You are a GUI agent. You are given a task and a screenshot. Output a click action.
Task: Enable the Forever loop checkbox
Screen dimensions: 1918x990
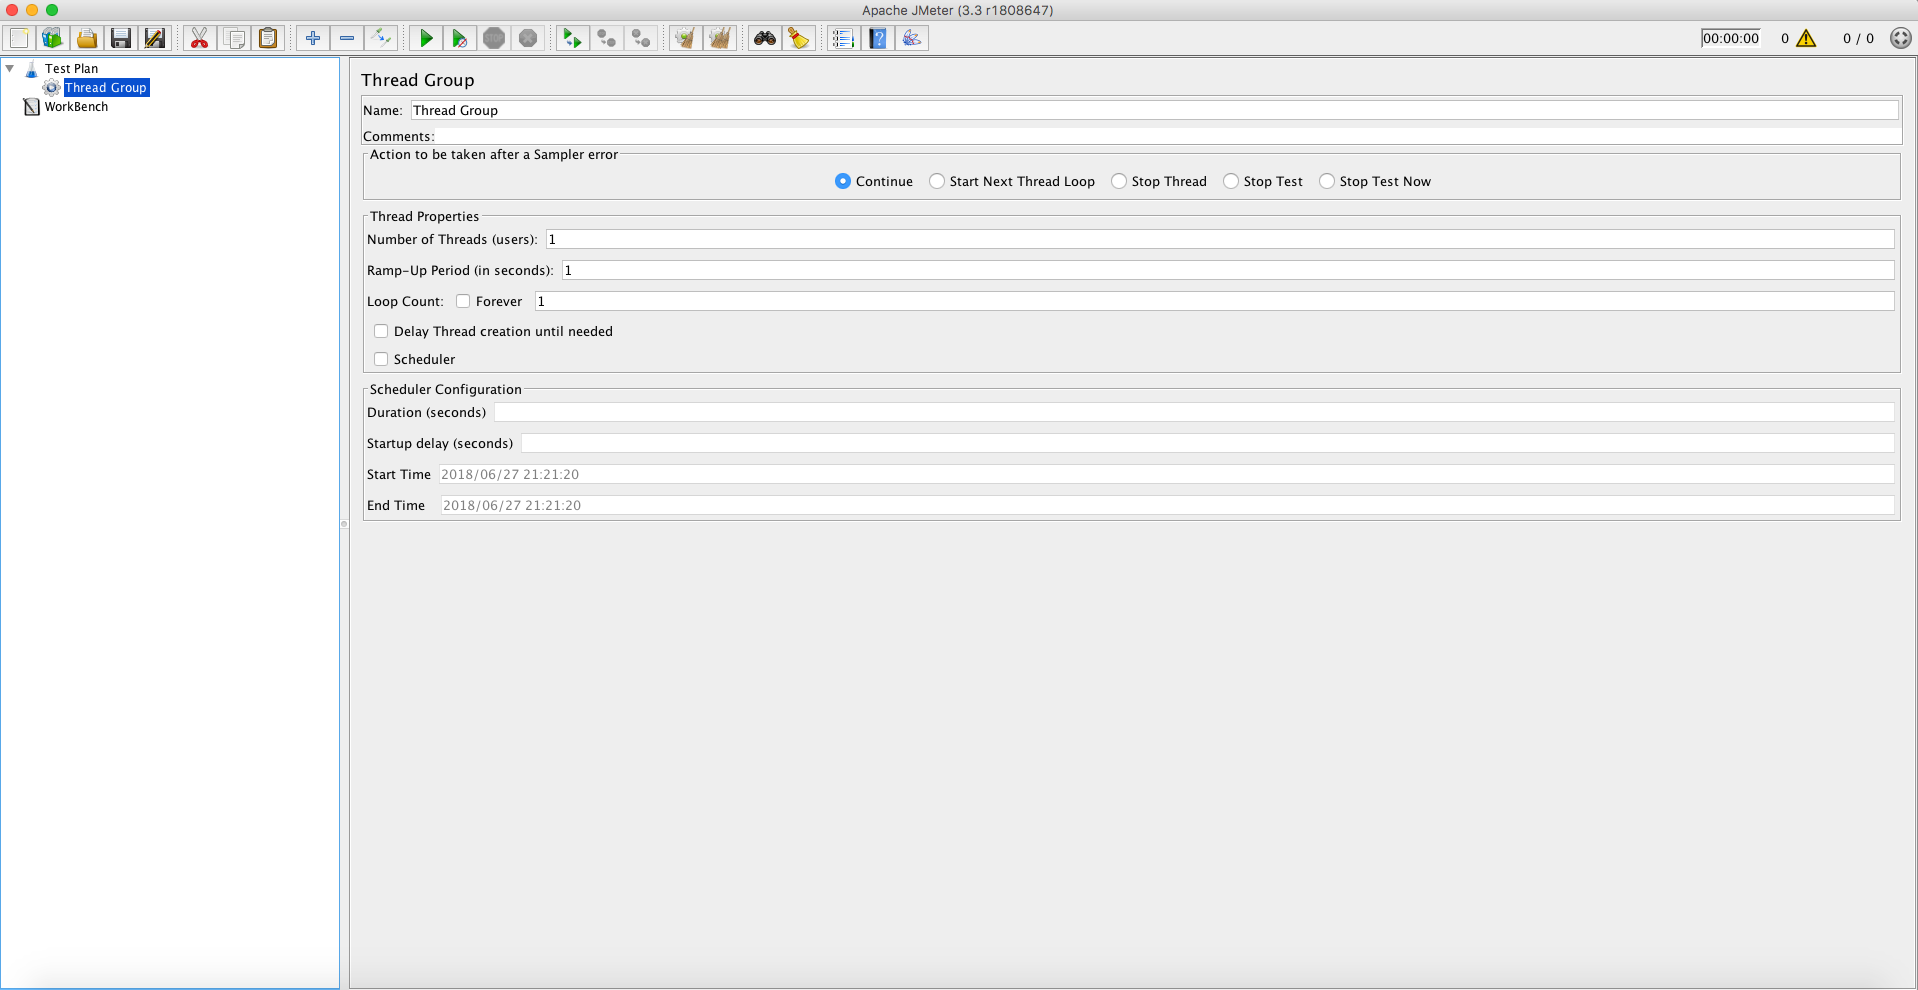point(463,301)
